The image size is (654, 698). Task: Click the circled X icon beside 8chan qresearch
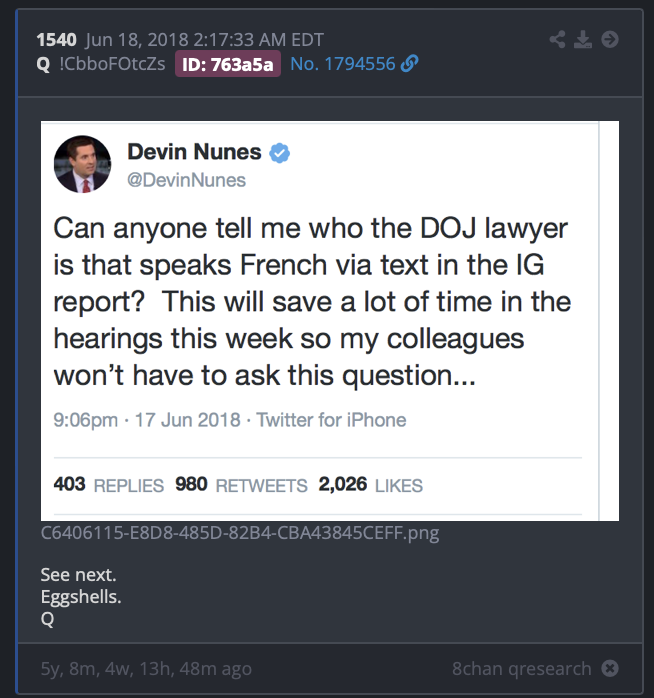pos(609,669)
